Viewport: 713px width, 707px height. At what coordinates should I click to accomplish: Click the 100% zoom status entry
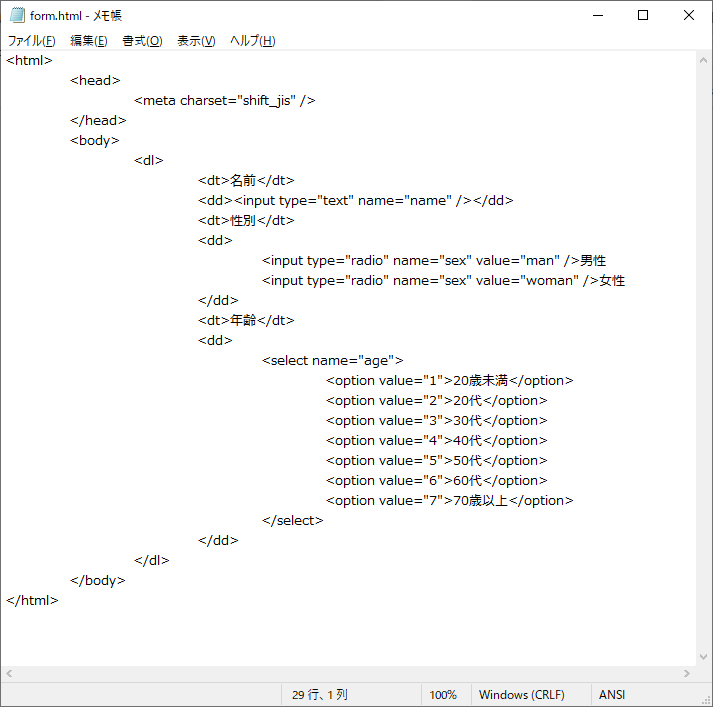tap(443, 695)
